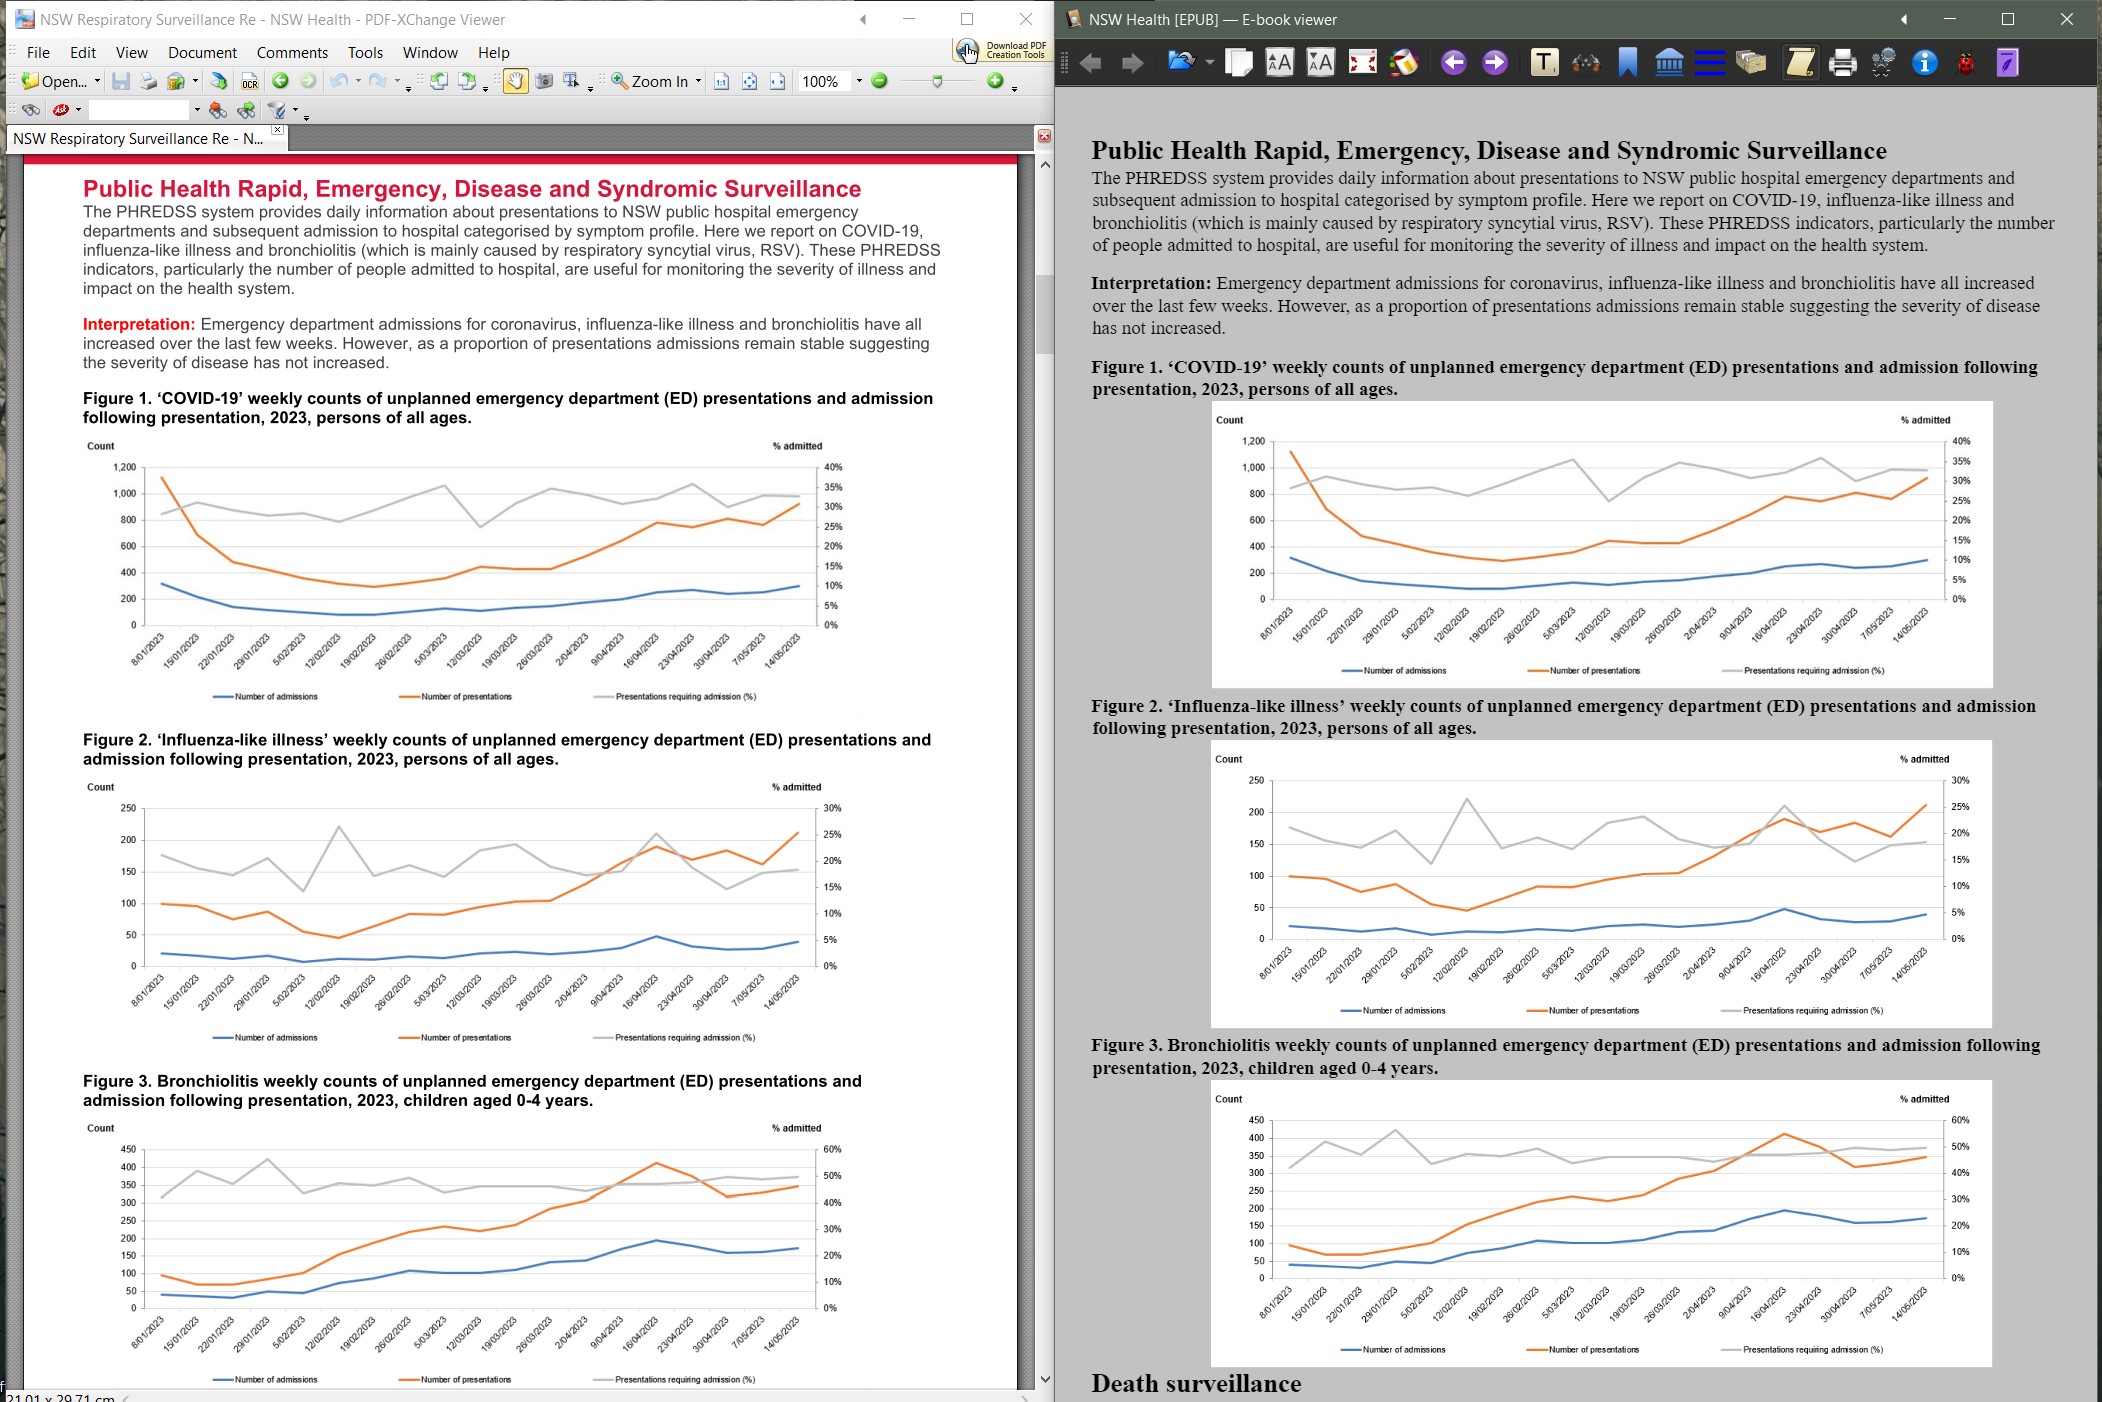Toggle the flow mode scroll icon

(x=1800, y=63)
